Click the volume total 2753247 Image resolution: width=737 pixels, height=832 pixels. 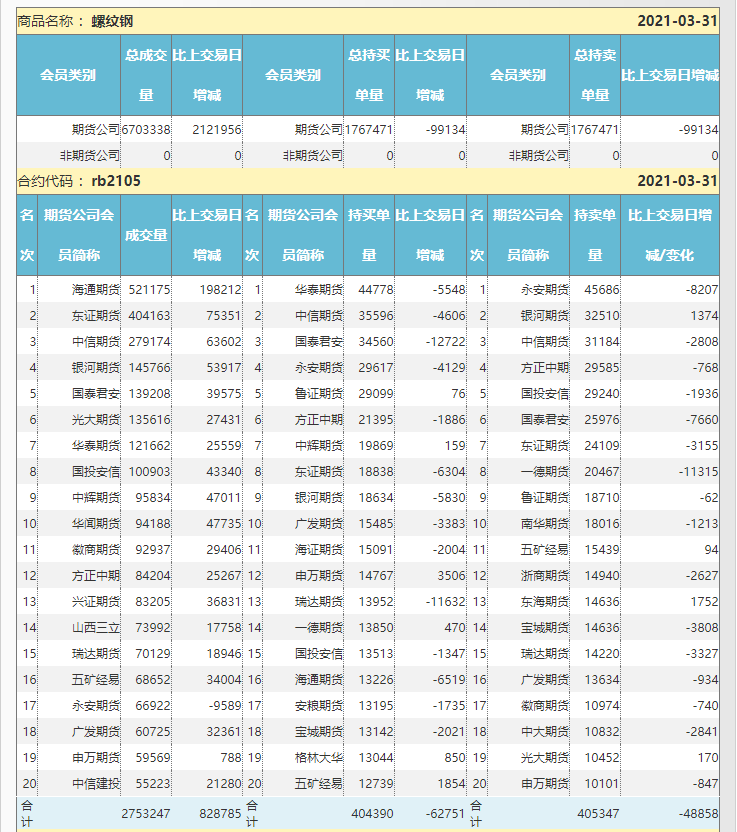[146, 814]
